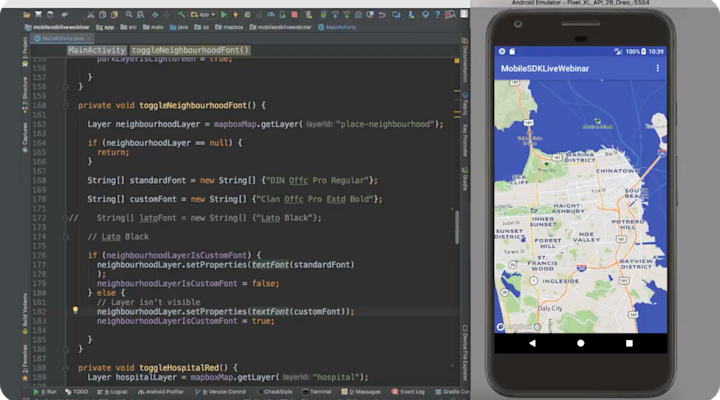Click the Save All toolbar icon
720x400 pixels.
[39, 15]
